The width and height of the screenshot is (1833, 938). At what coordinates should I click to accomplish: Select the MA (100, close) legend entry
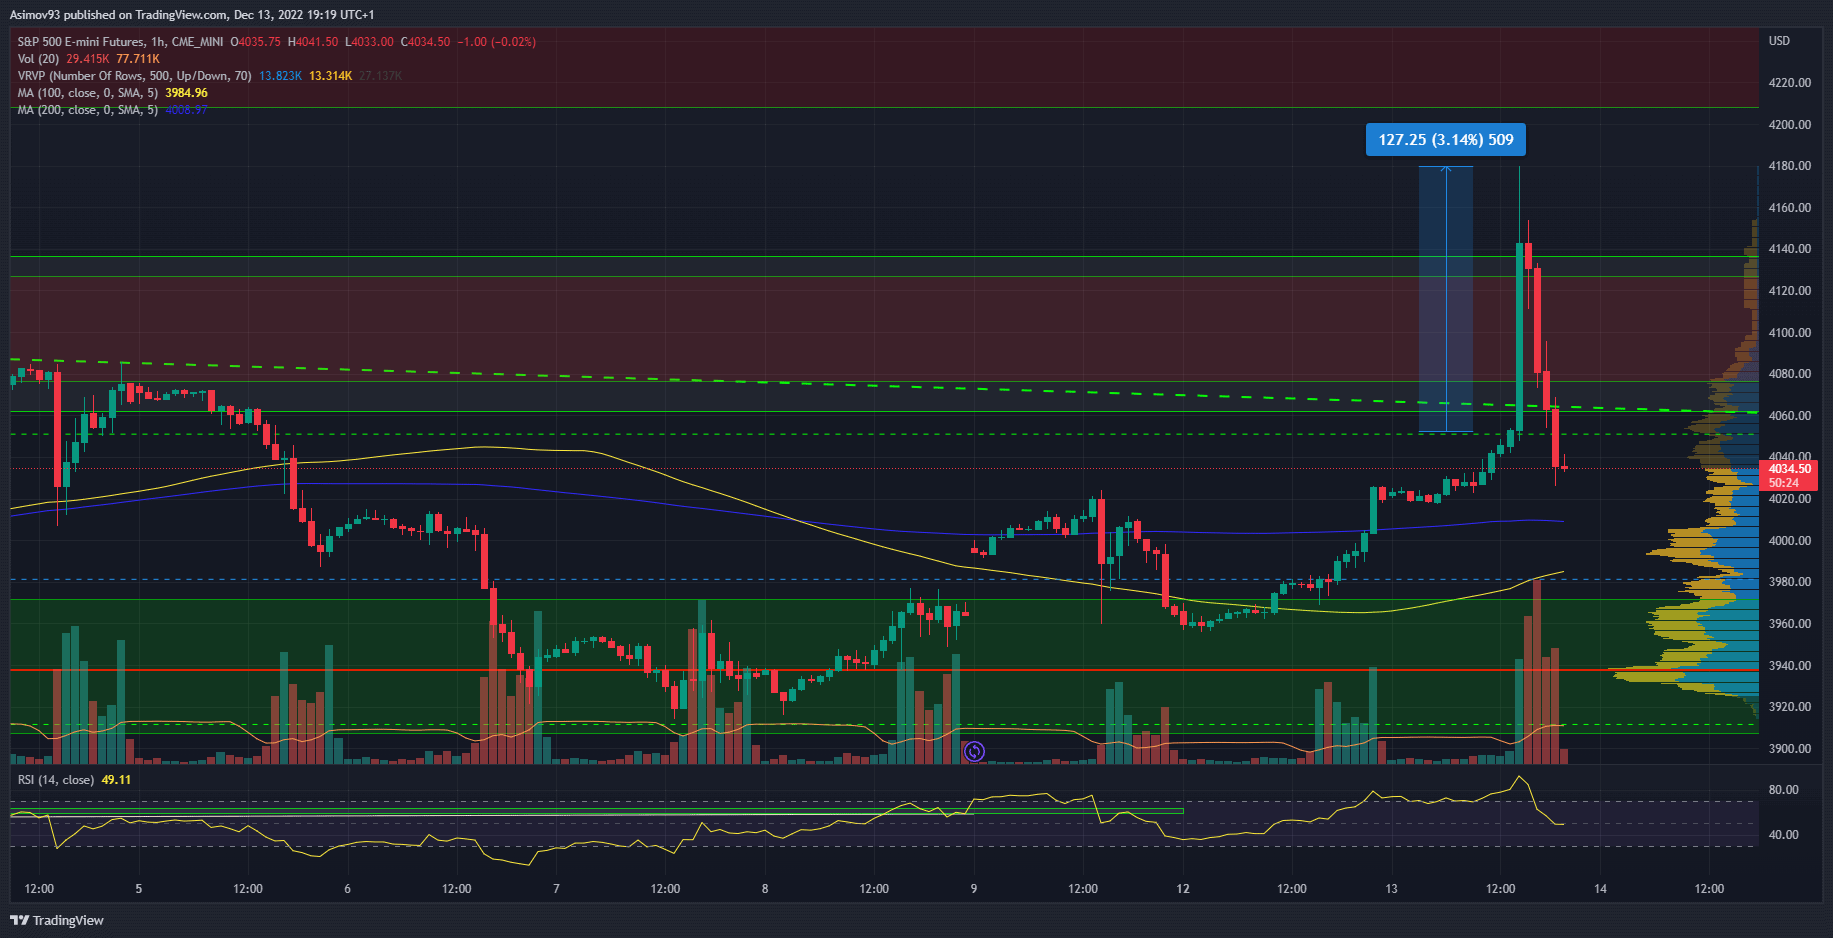(87, 93)
